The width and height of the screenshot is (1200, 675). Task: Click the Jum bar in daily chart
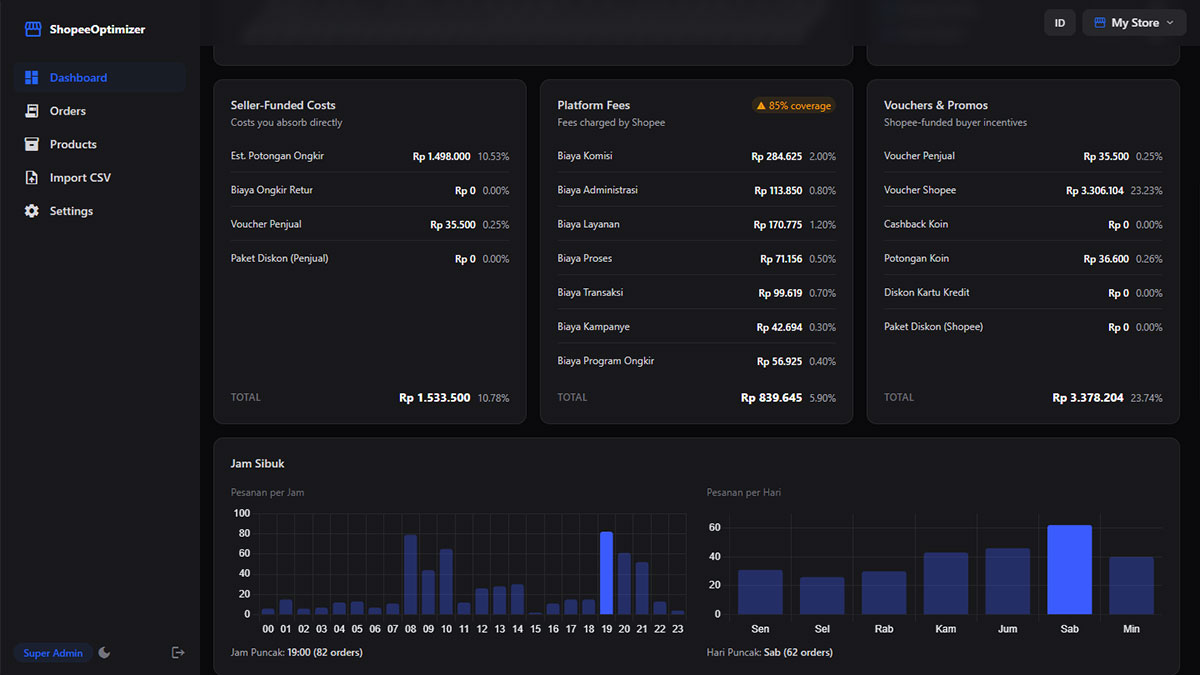point(1007,581)
